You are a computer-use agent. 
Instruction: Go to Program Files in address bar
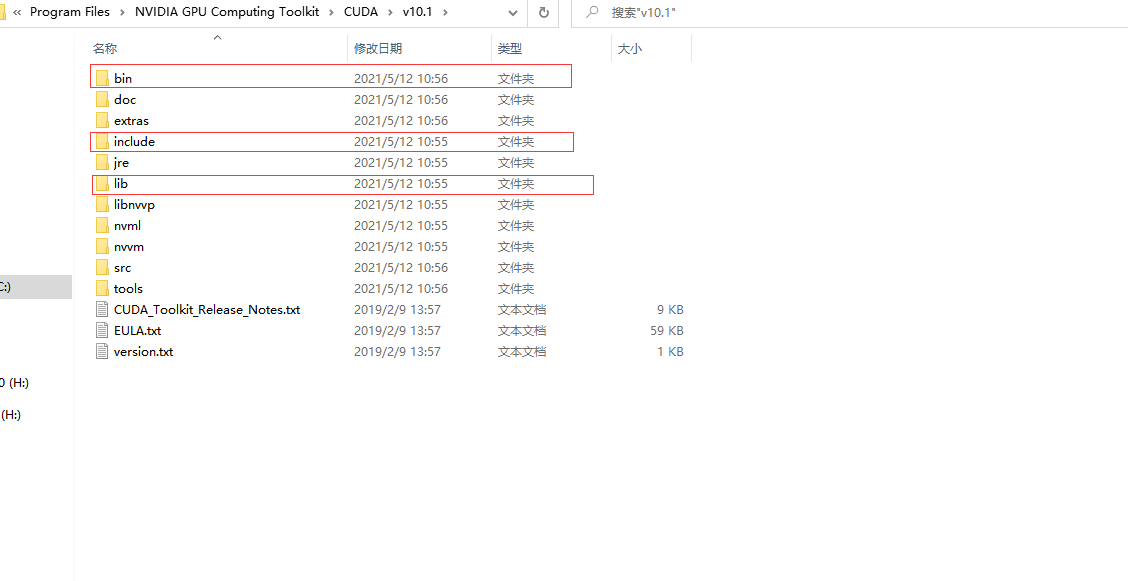[x=70, y=12]
